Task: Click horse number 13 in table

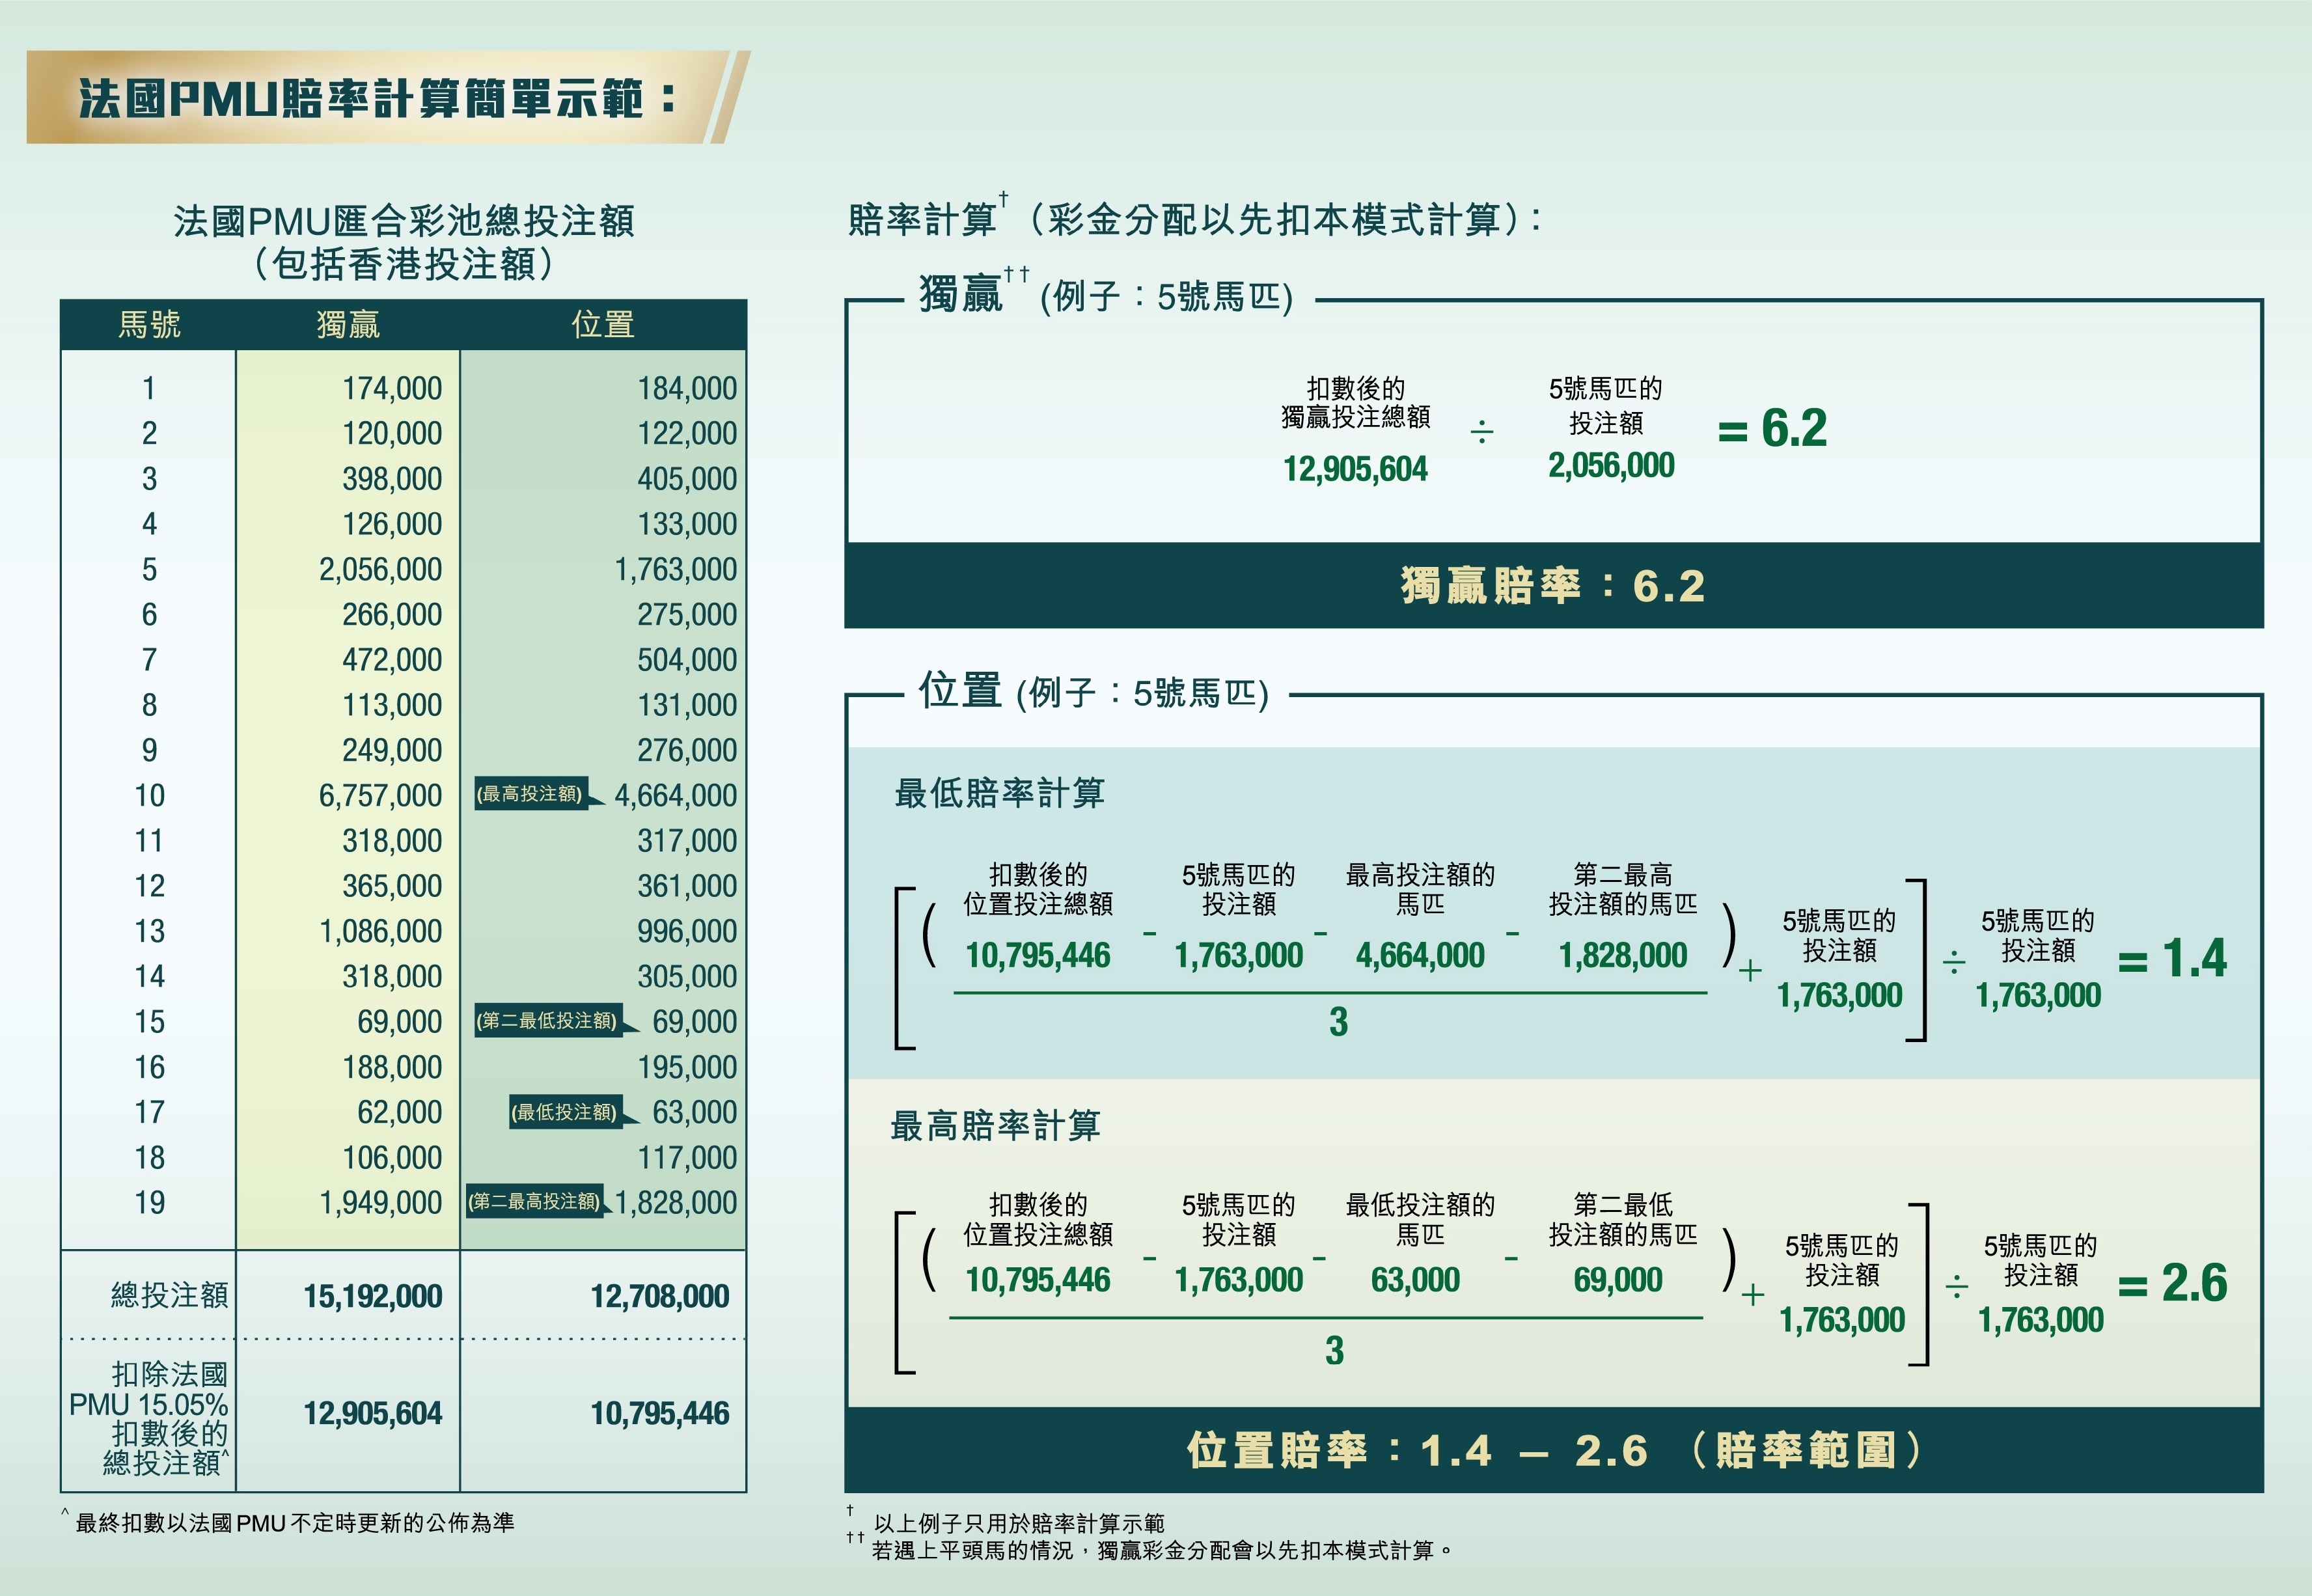Action: (x=149, y=931)
